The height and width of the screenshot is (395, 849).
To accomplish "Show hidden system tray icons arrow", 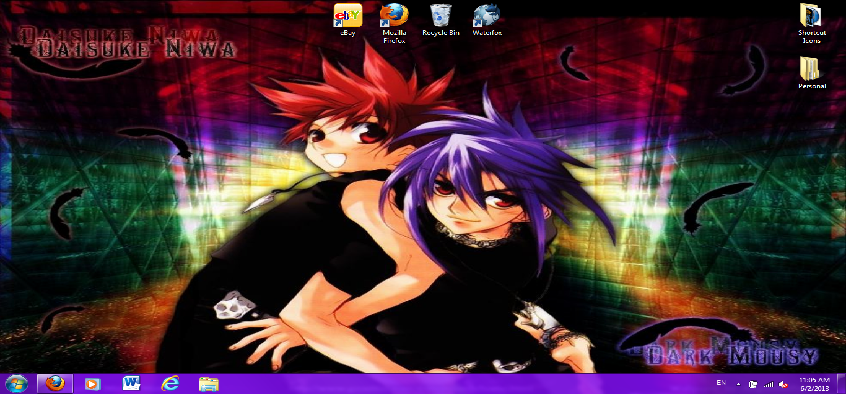I will (x=738, y=384).
